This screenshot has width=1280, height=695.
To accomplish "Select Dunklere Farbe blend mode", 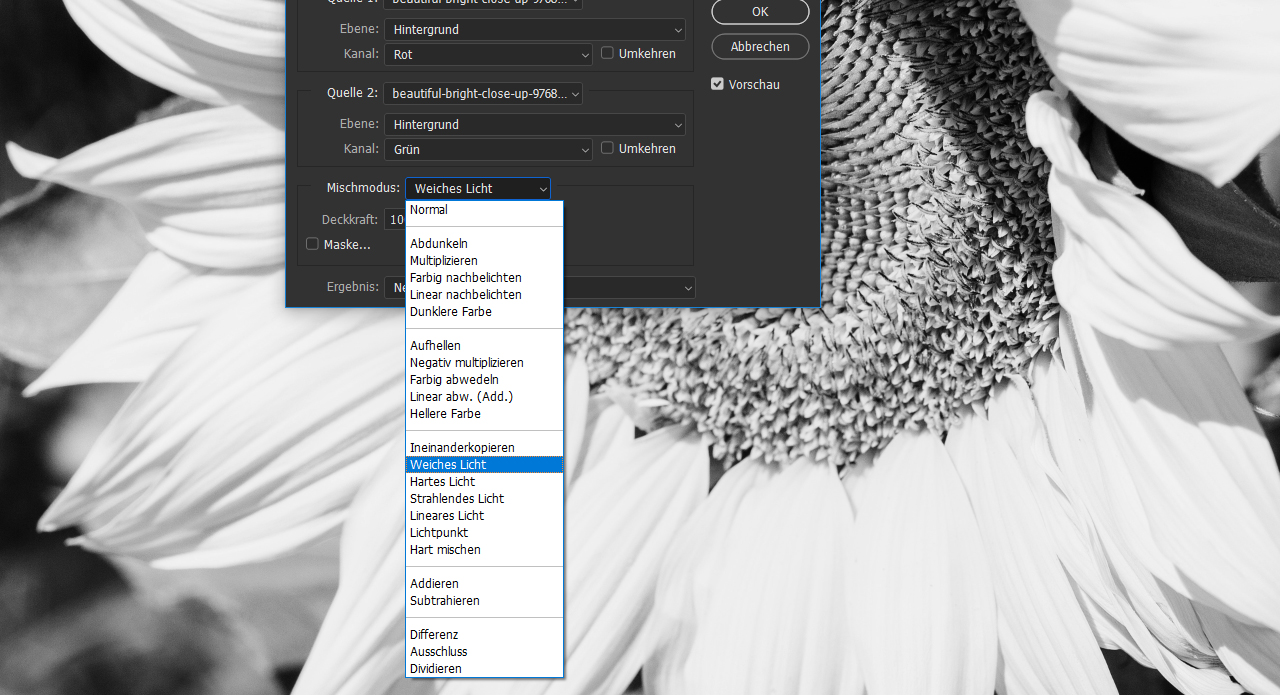I will point(484,312).
